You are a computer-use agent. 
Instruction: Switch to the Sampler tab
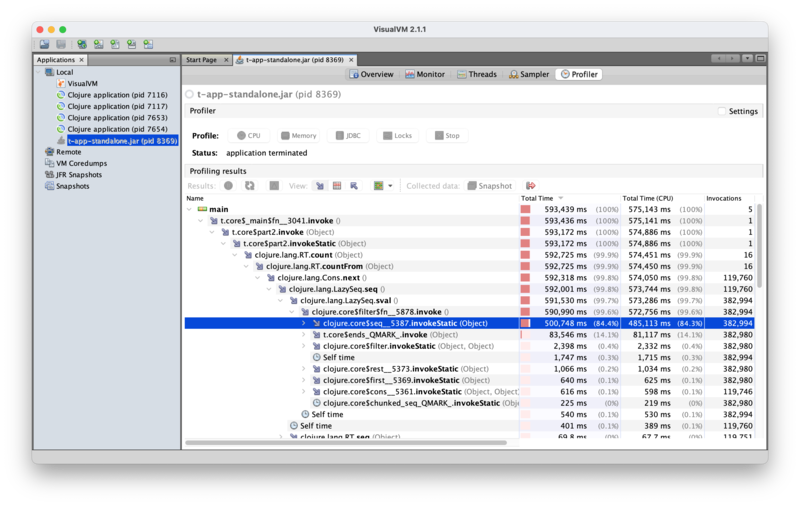(529, 74)
